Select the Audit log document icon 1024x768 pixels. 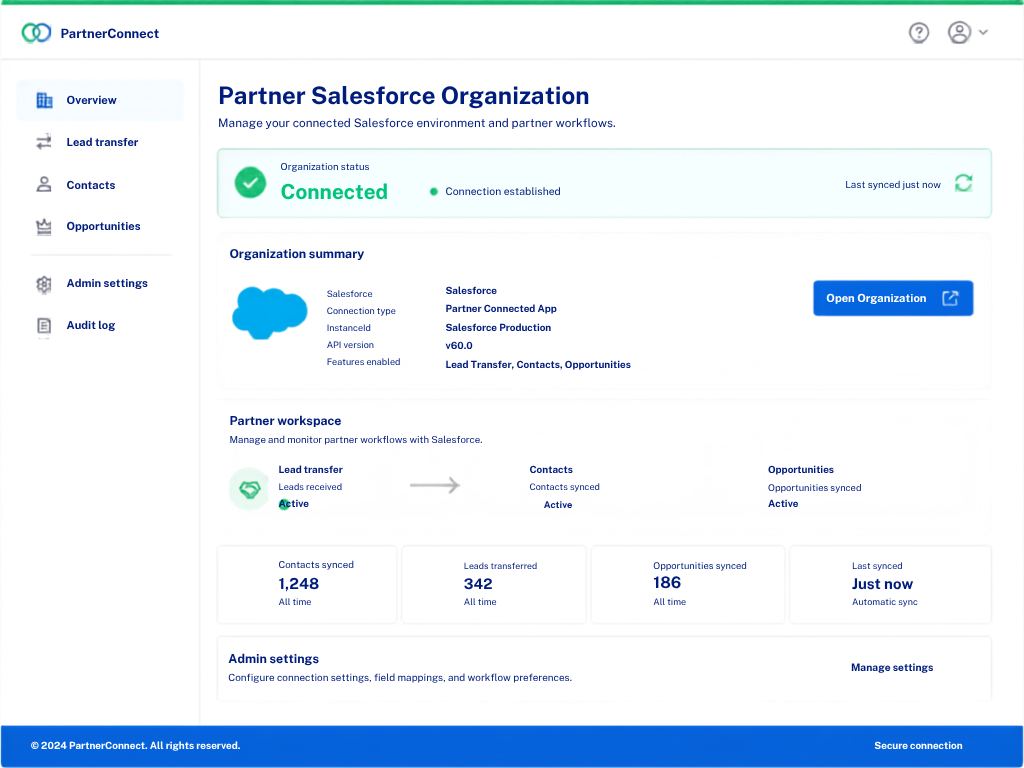coord(44,325)
